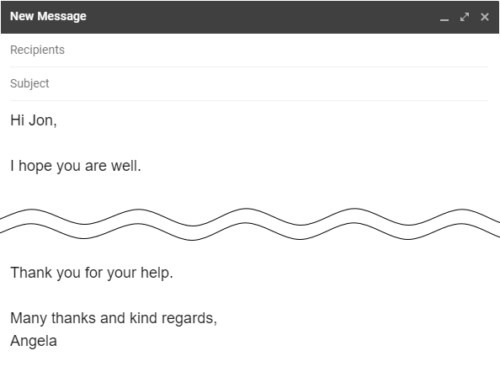Place cursor in the 'Hi Jon,' greeting line

34,120
